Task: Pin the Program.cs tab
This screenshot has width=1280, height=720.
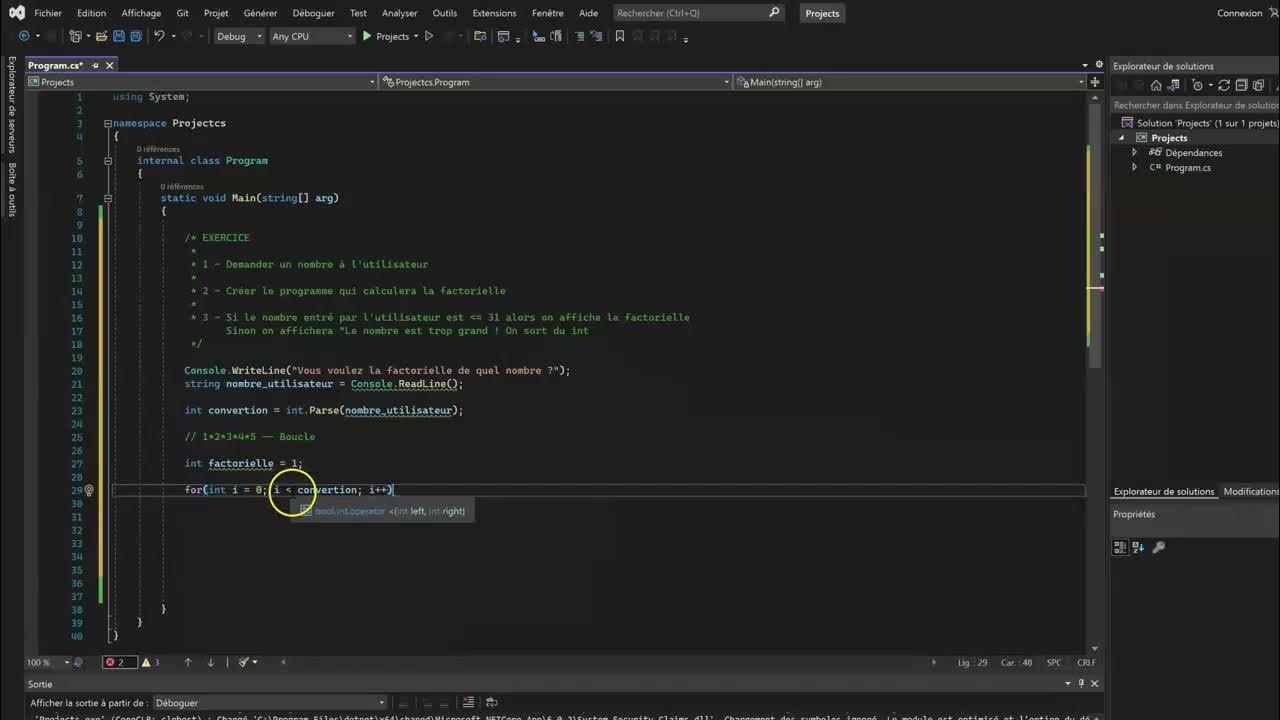Action: (x=93, y=65)
